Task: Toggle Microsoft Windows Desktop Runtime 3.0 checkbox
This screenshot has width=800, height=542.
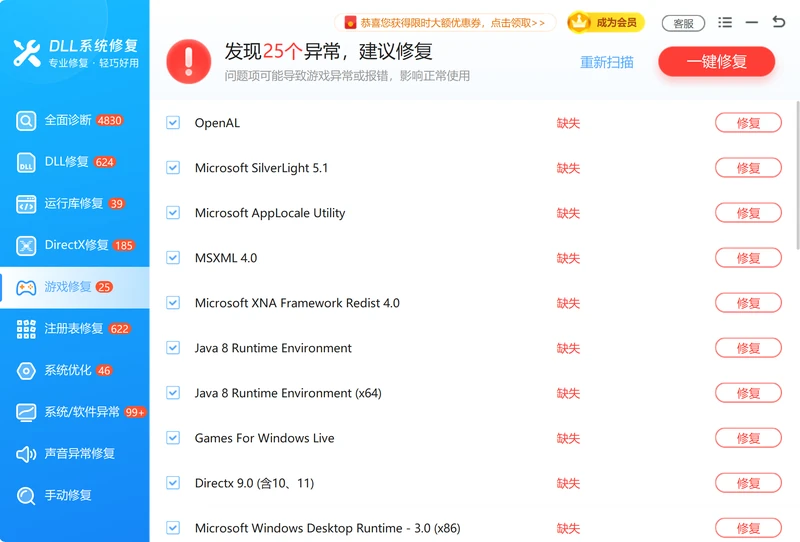Action: point(173,527)
